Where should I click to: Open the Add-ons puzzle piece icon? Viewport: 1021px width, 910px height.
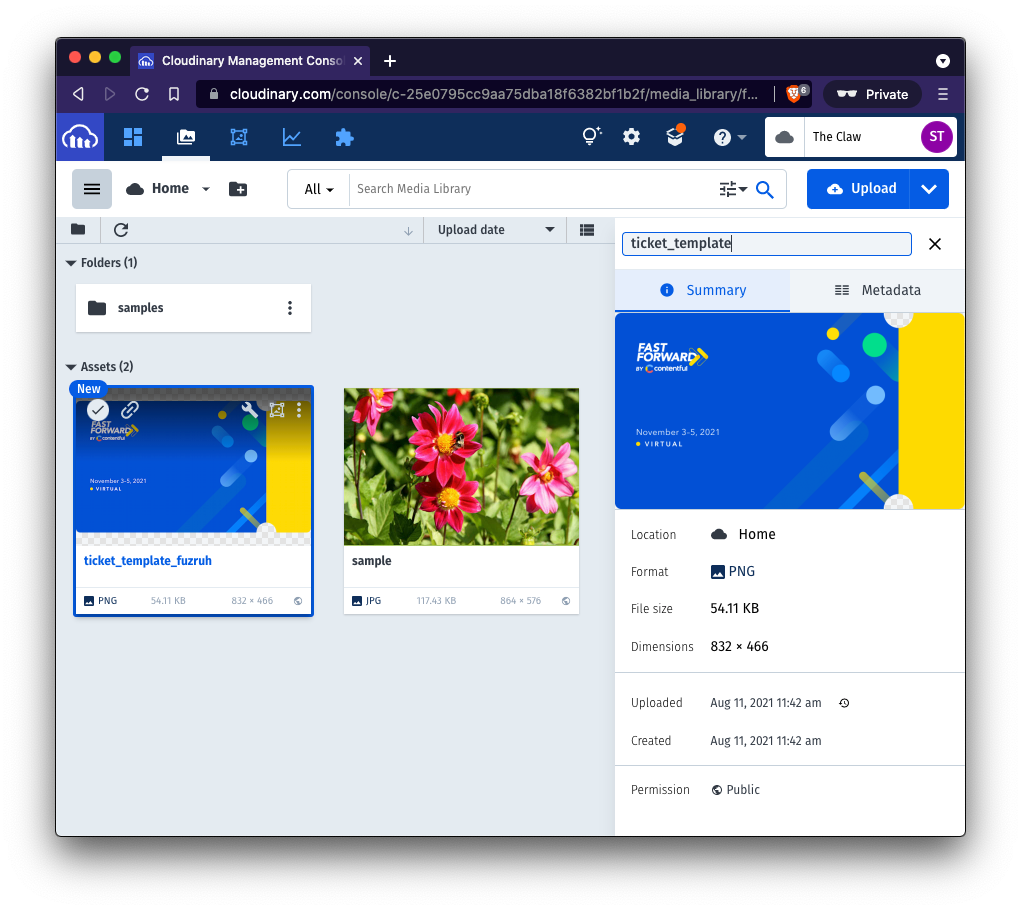pyautogui.click(x=344, y=137)
